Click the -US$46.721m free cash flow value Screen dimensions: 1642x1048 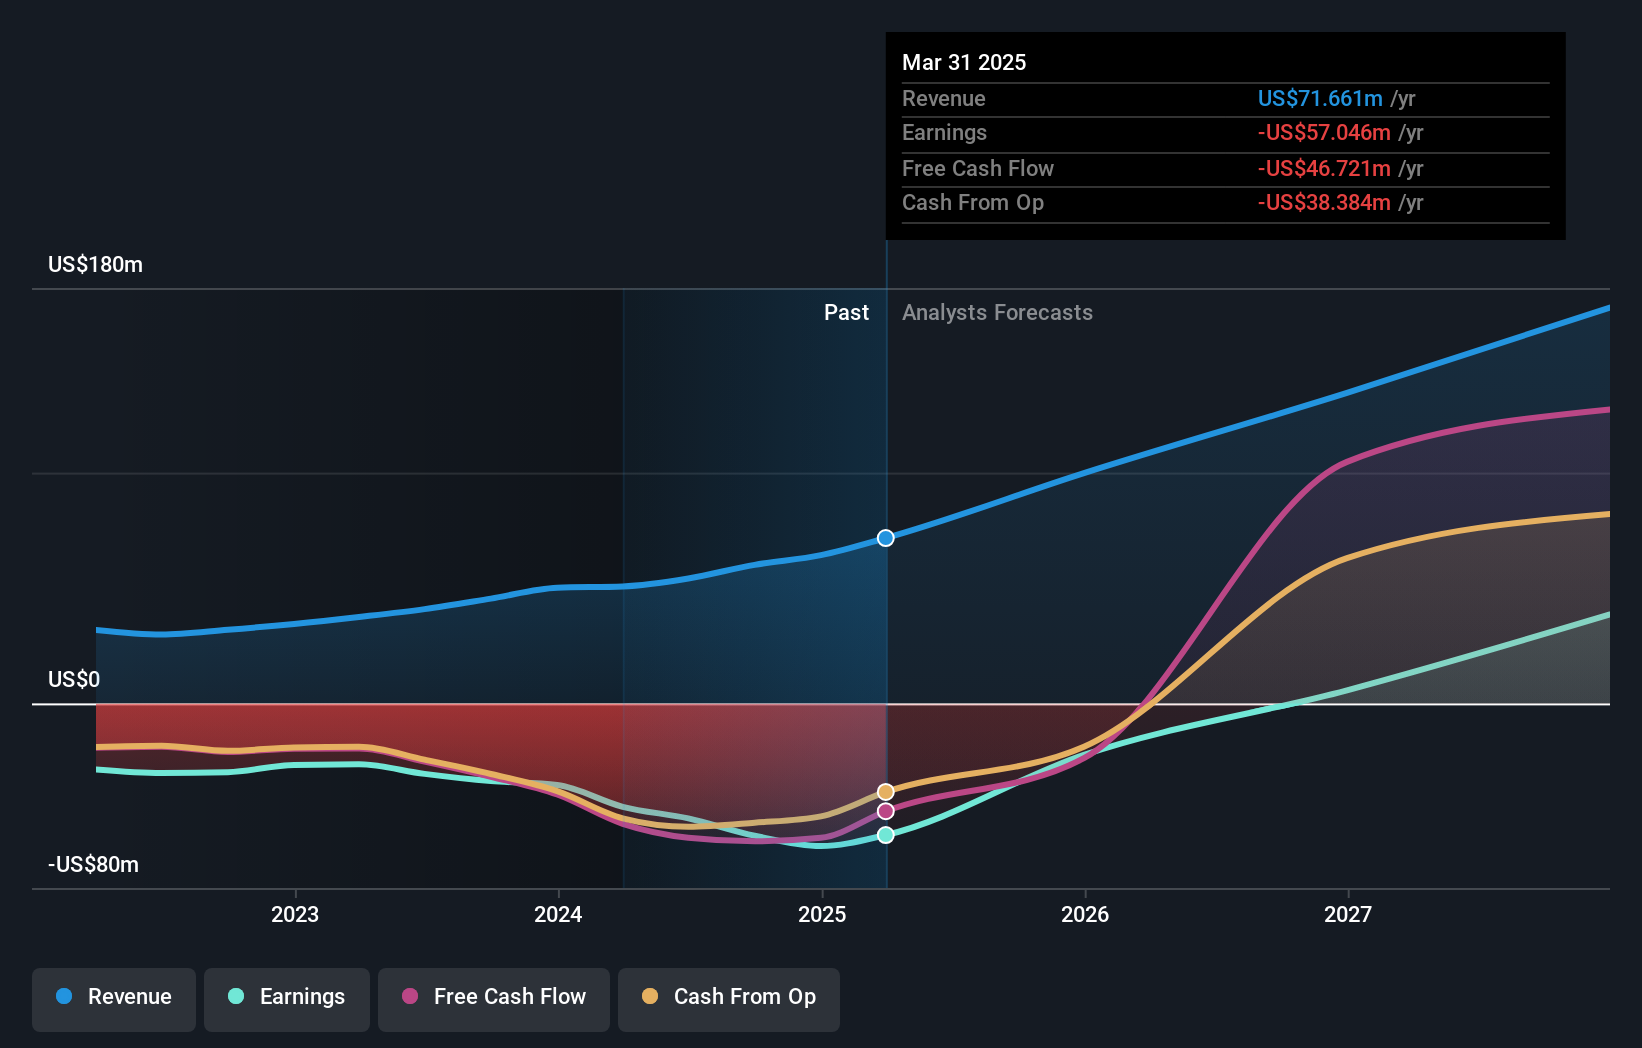coord(1324,168)
